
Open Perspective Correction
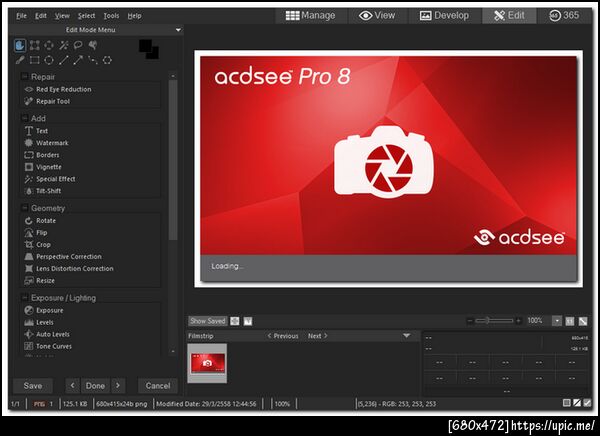tap(63, 256)
